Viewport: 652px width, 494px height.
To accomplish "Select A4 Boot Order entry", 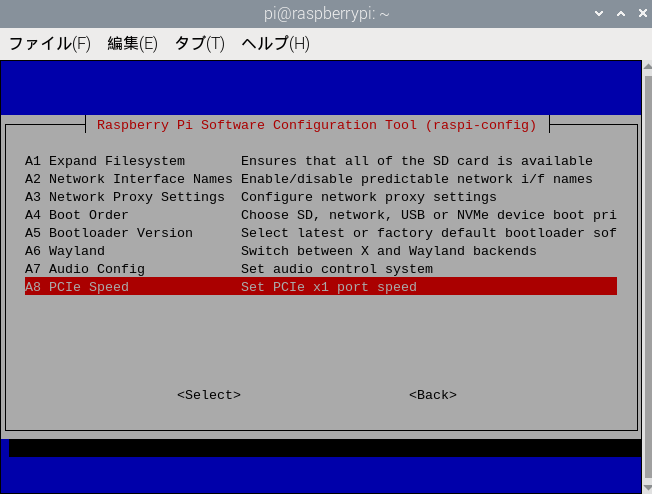I will pos(321,215).
